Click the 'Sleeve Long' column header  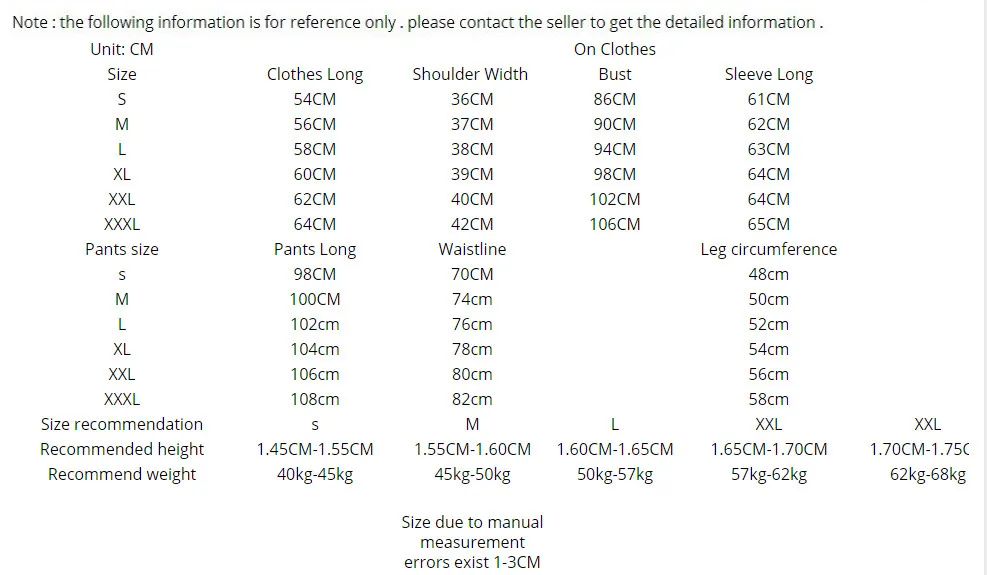[768, 74]
